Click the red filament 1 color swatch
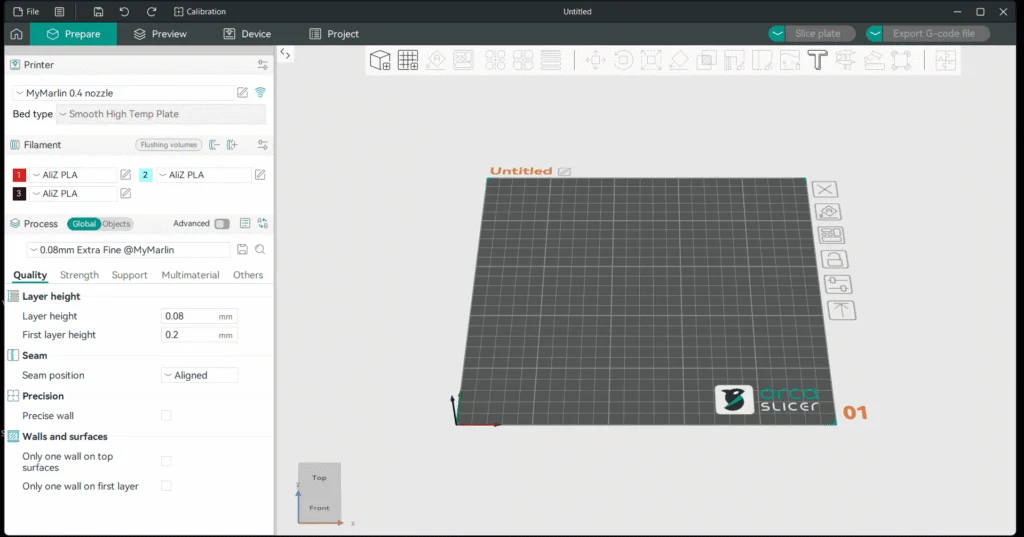 click(x=19, y=174)
